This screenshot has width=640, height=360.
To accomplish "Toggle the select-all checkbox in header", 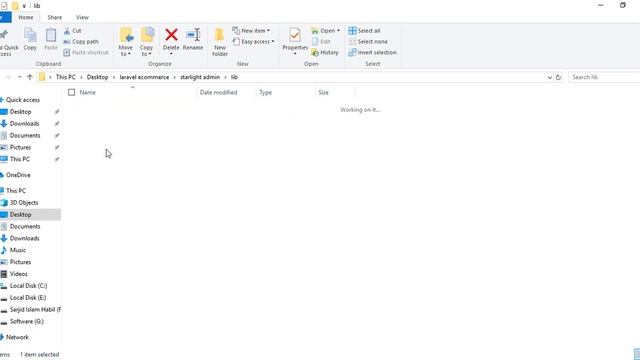I will click(x=71, y=93).
